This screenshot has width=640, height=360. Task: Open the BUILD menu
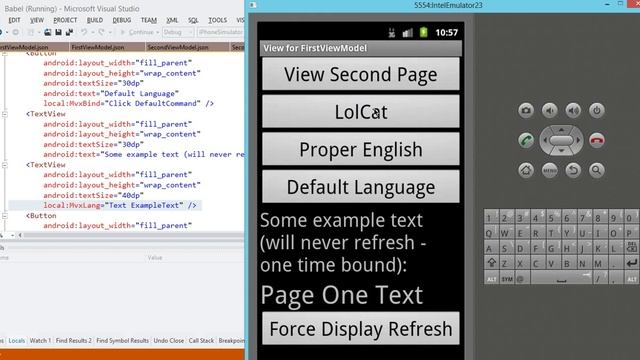tap(95, 20)
